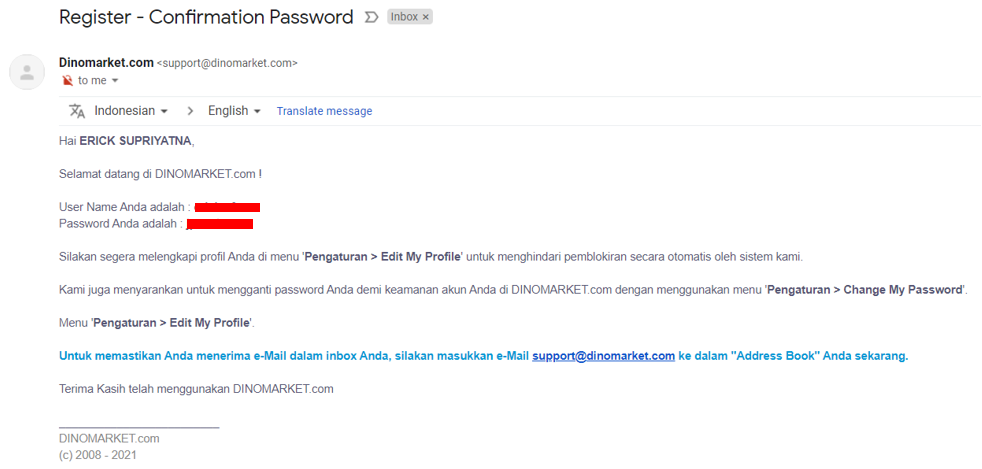Open the Indonesian source language dropdown
This screenshot has width=982, height=469.
pos(131,111)
